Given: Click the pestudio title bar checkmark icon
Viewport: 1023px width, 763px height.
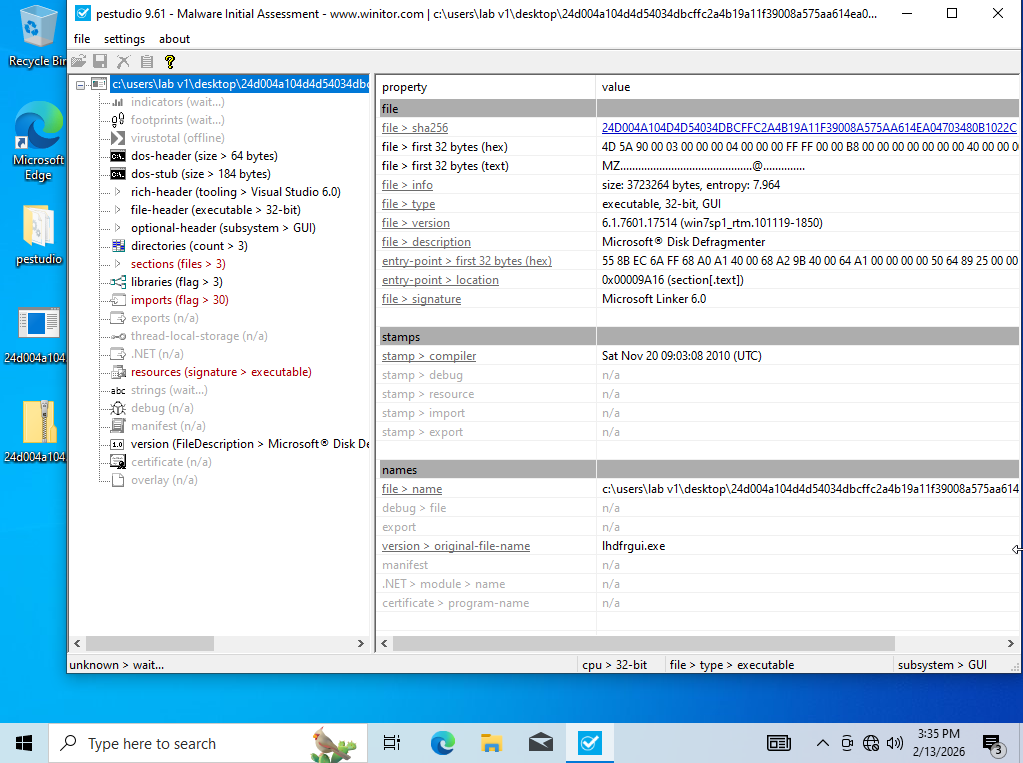Looking at the screenshot, I should (x=83, y=13).
